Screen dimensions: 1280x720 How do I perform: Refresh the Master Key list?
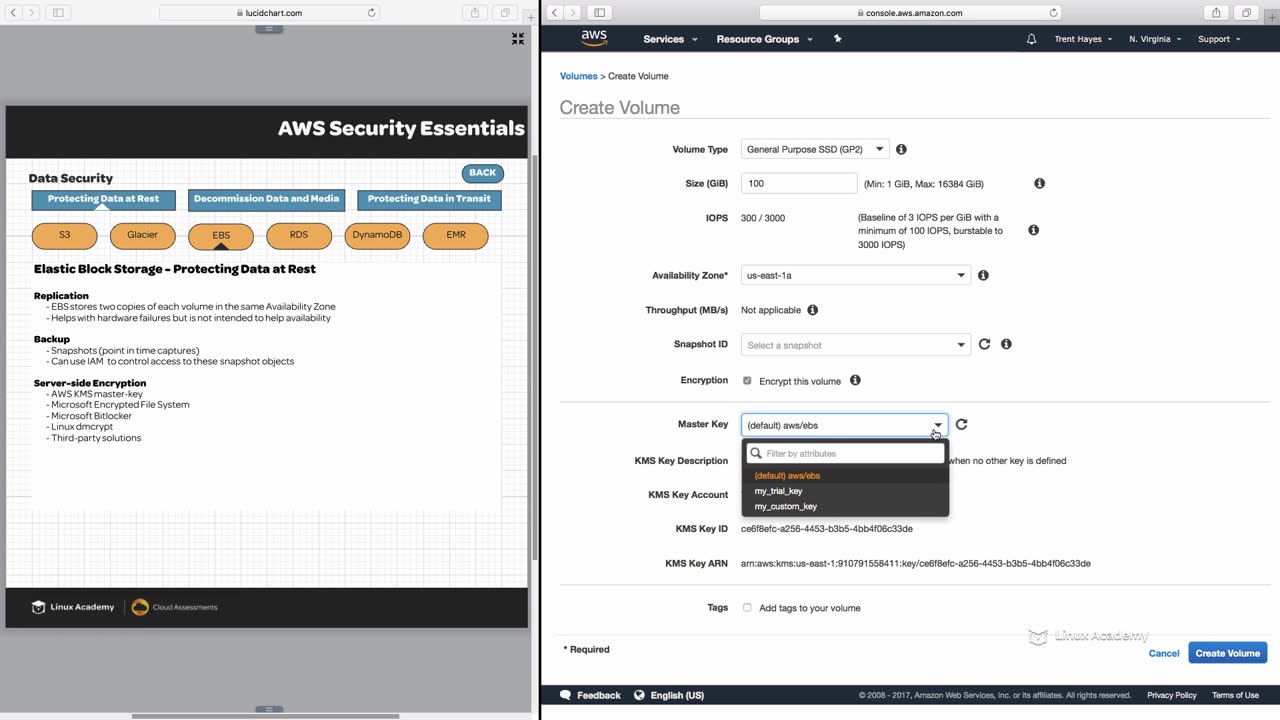click(x=961, y=424)
